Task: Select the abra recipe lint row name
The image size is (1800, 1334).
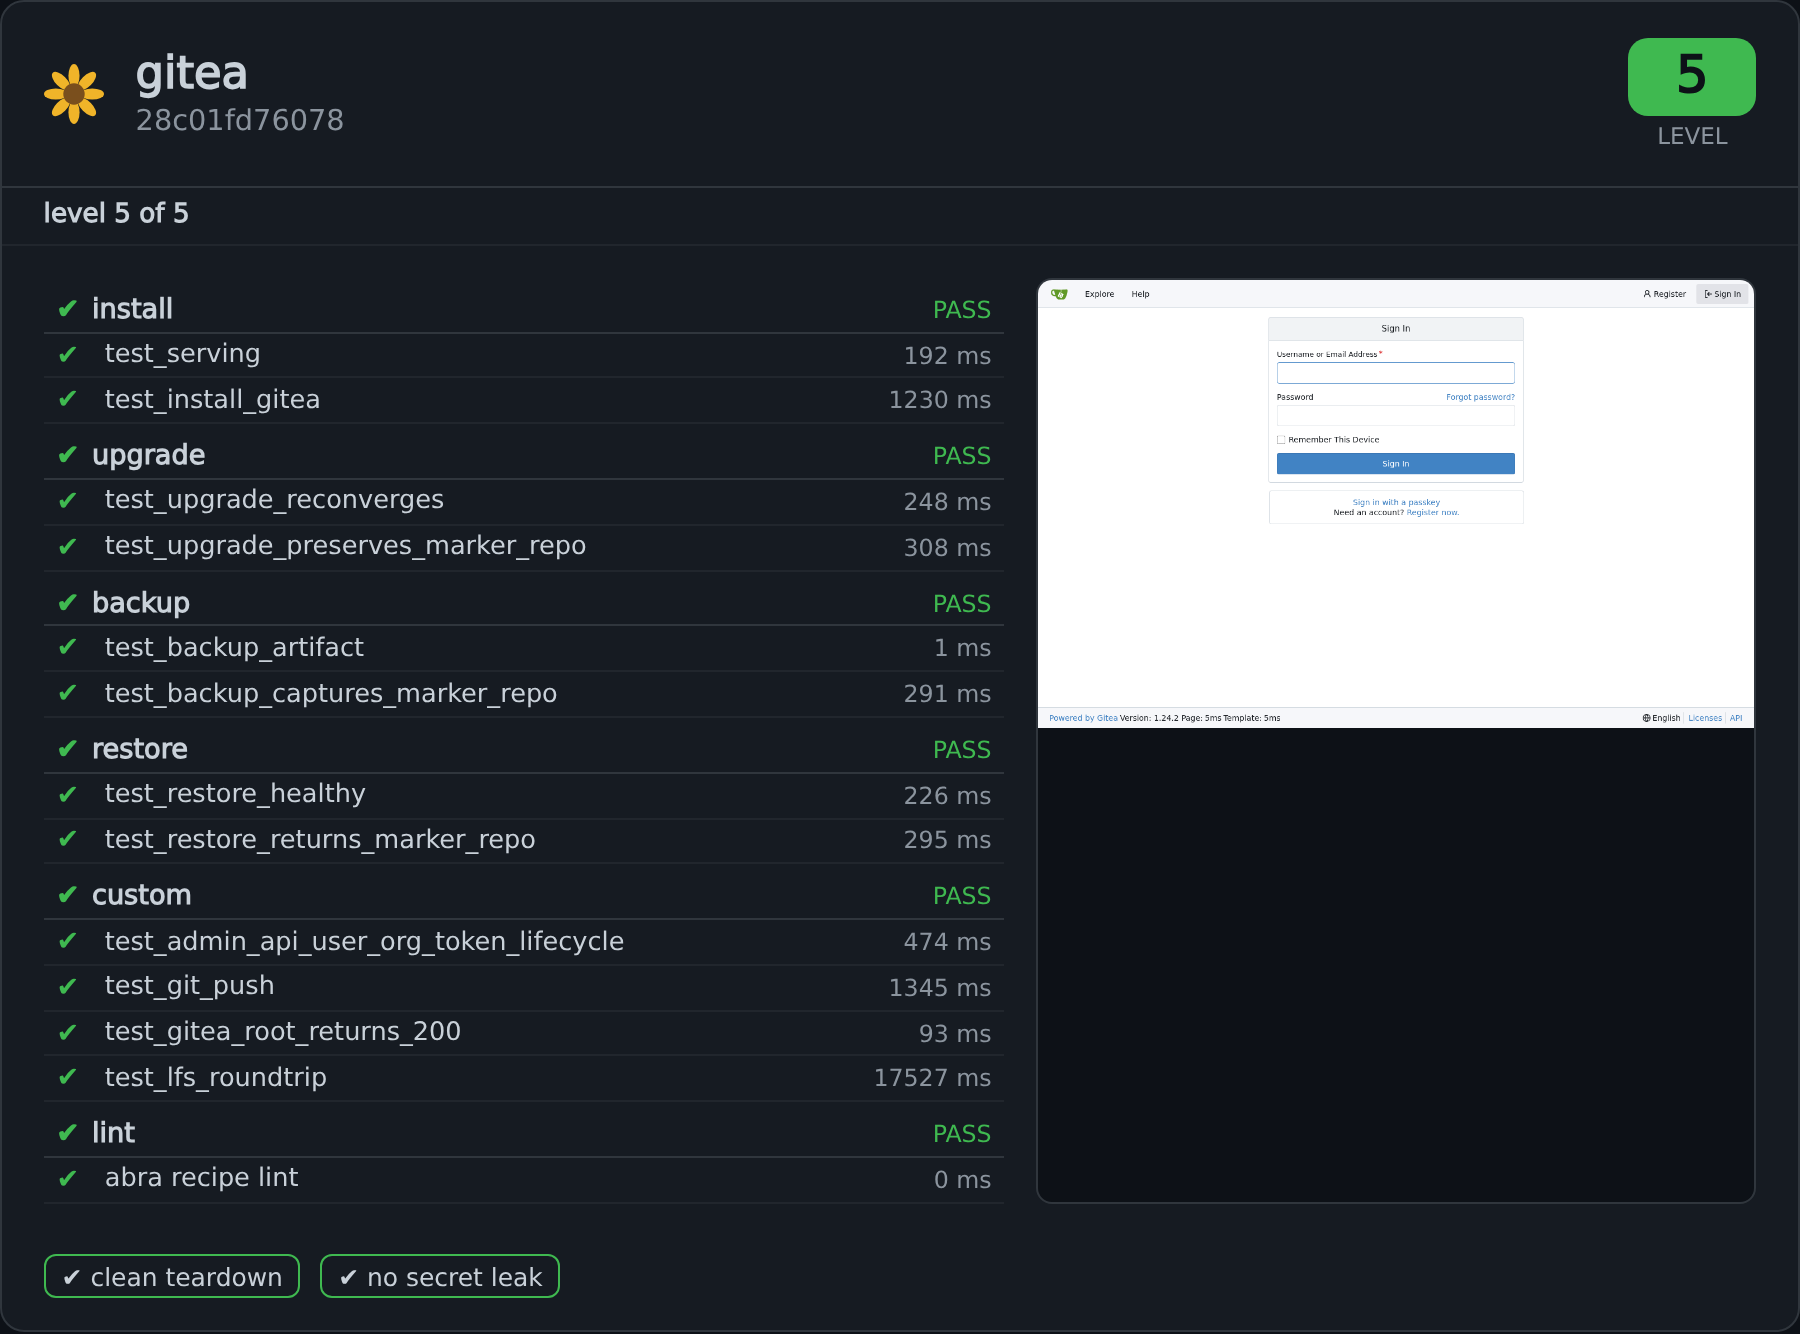Action: [x=201, y=1178]
